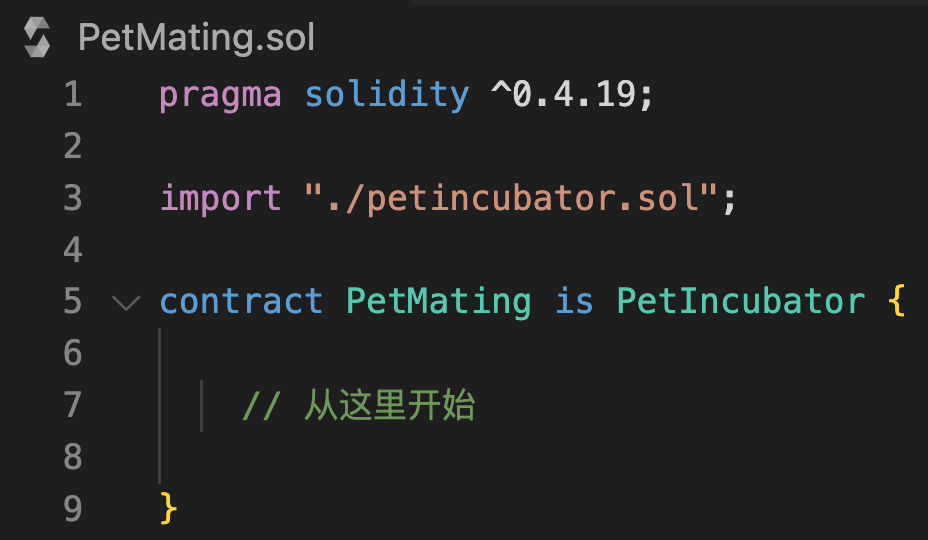Click the "pragma" keyword
Image resolution: width=928 pixels, height=540 pixels.
(220, 94)
